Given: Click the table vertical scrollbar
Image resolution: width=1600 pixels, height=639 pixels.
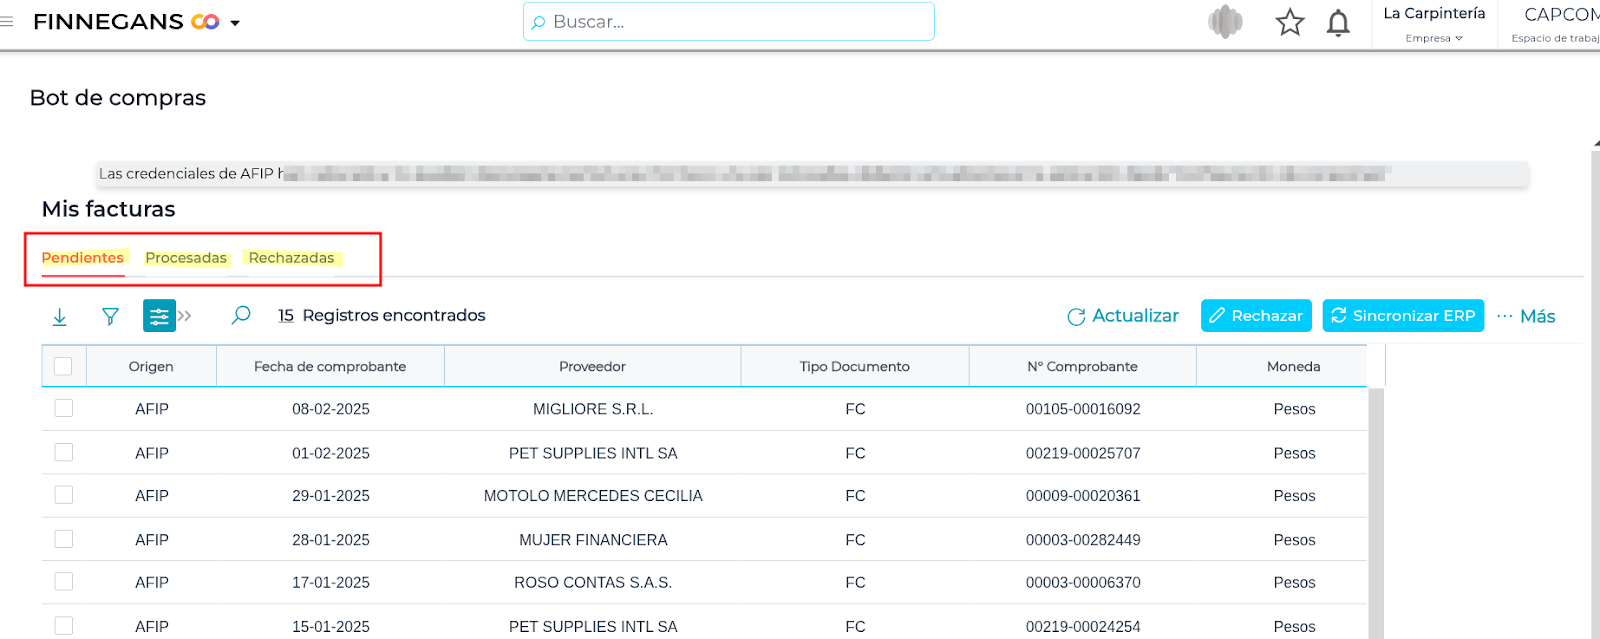Looking at the screenshot, I should click(x=1376, y=513).
